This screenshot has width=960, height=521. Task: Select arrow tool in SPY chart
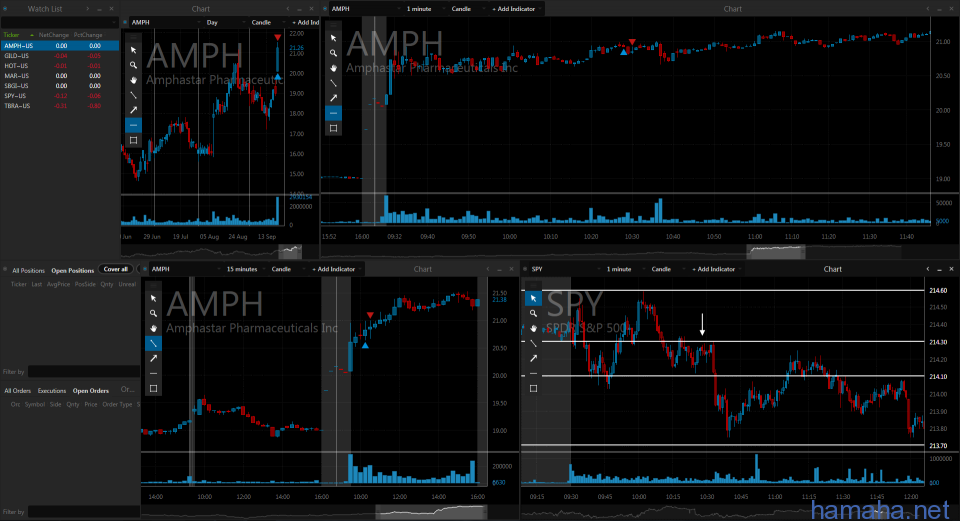[533, 358]
